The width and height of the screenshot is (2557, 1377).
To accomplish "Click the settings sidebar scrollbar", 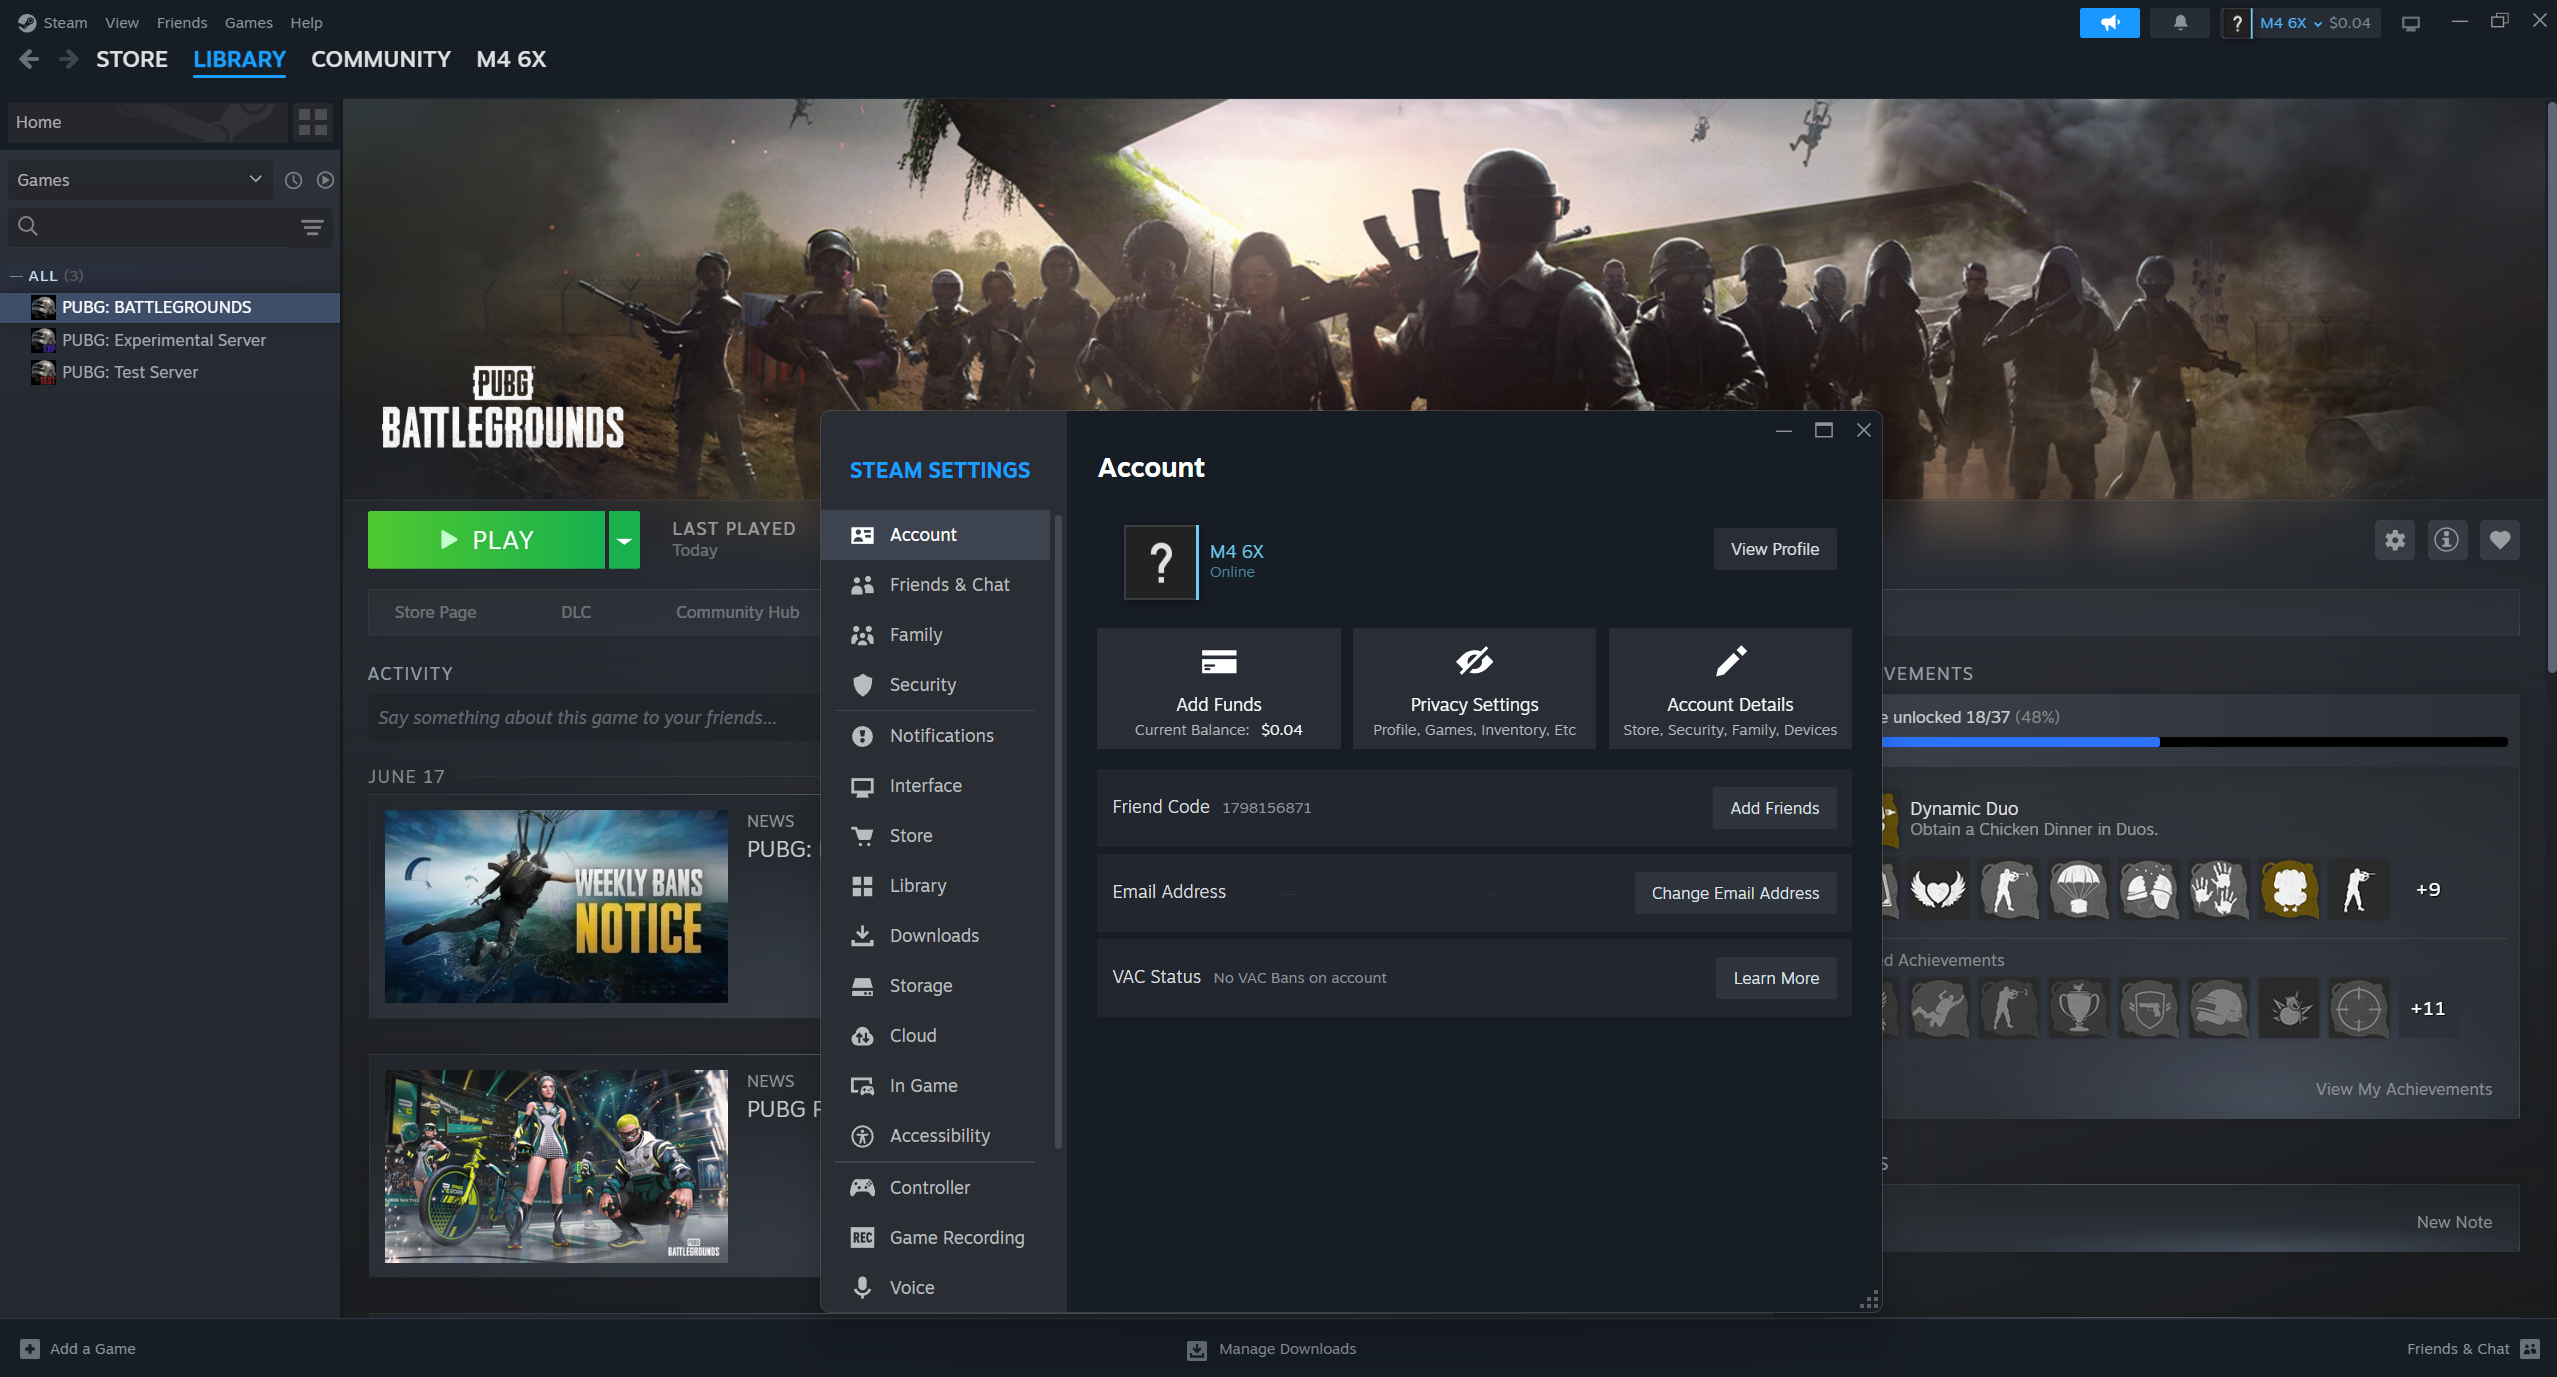I will point(1058,830).
